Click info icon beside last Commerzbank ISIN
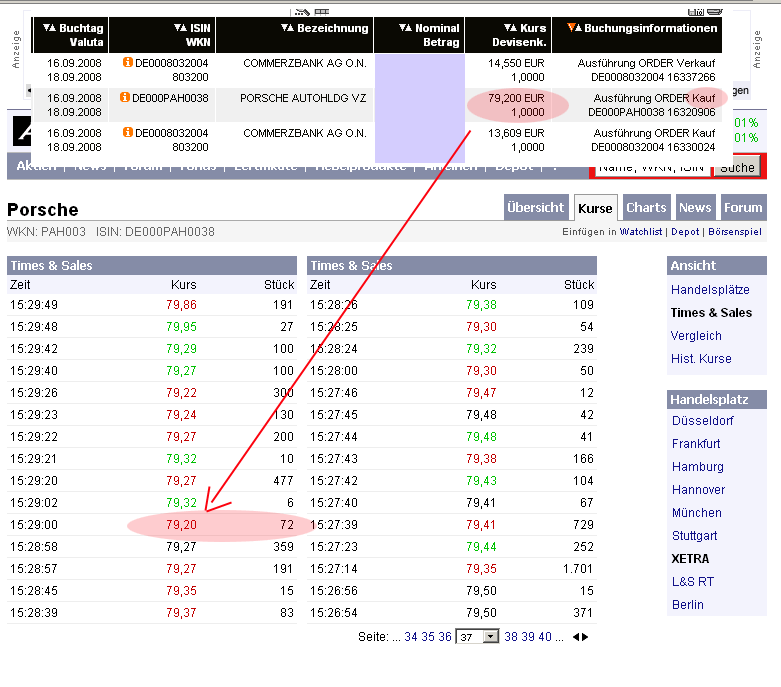This screenshot has height=687, width=781. click(128, 132)
